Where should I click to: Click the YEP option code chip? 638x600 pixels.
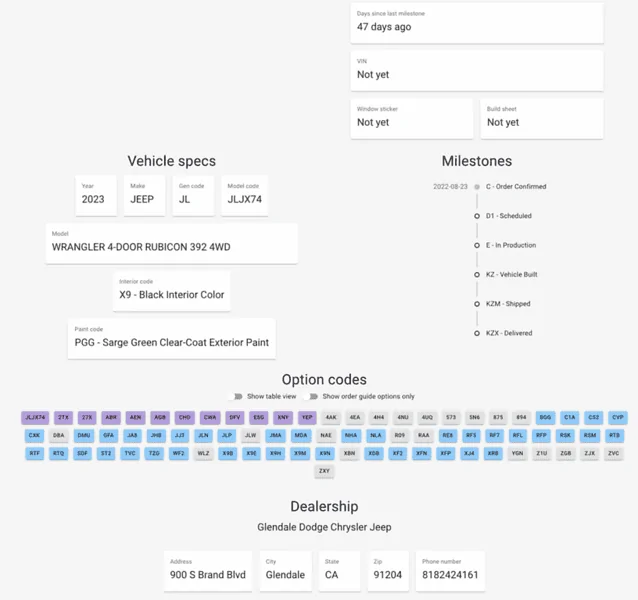(x=307, y=418)
